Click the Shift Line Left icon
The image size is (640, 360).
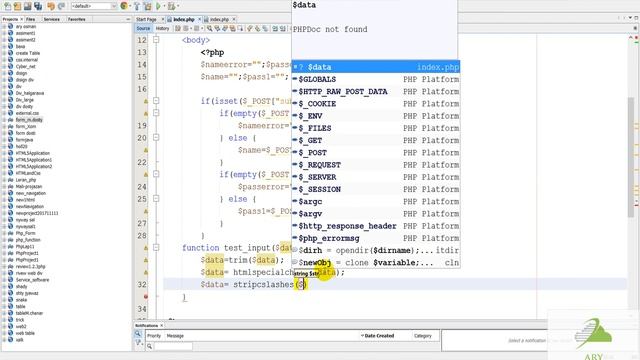(275, 28)
